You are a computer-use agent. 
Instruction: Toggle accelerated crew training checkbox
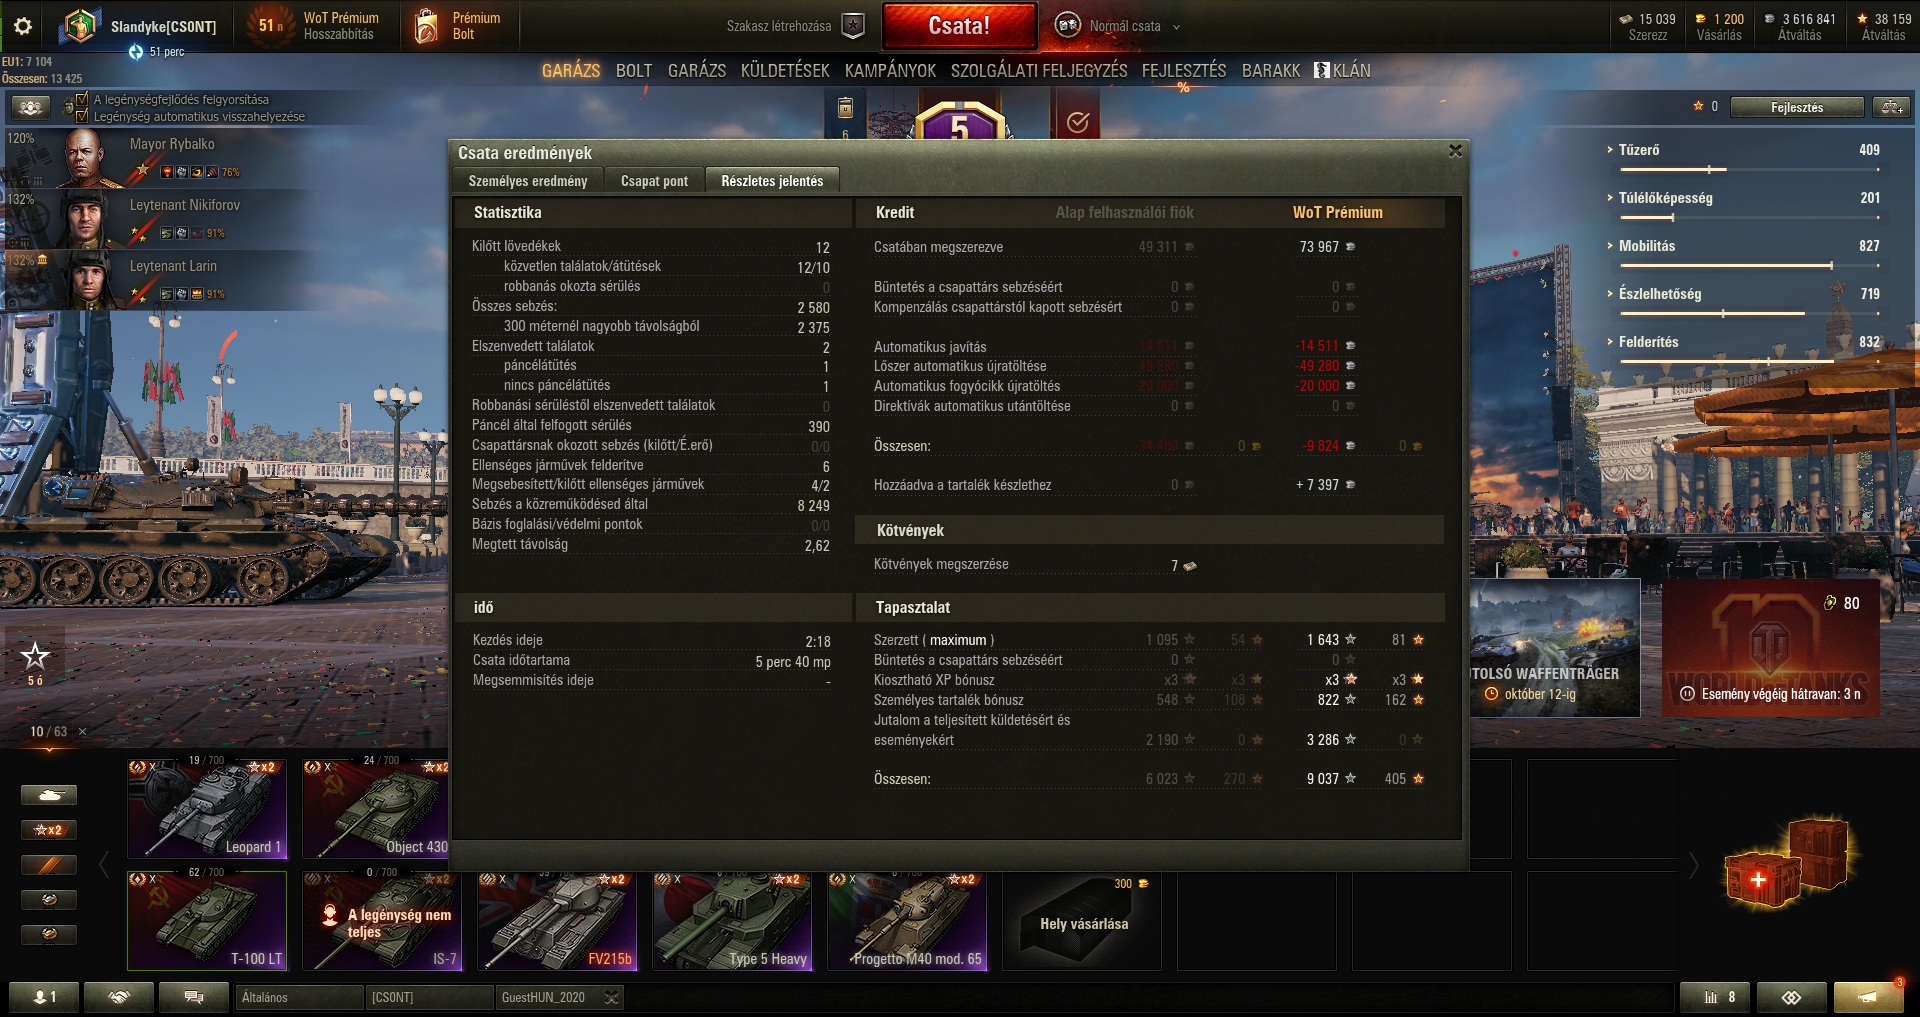(x=82, y=99)
